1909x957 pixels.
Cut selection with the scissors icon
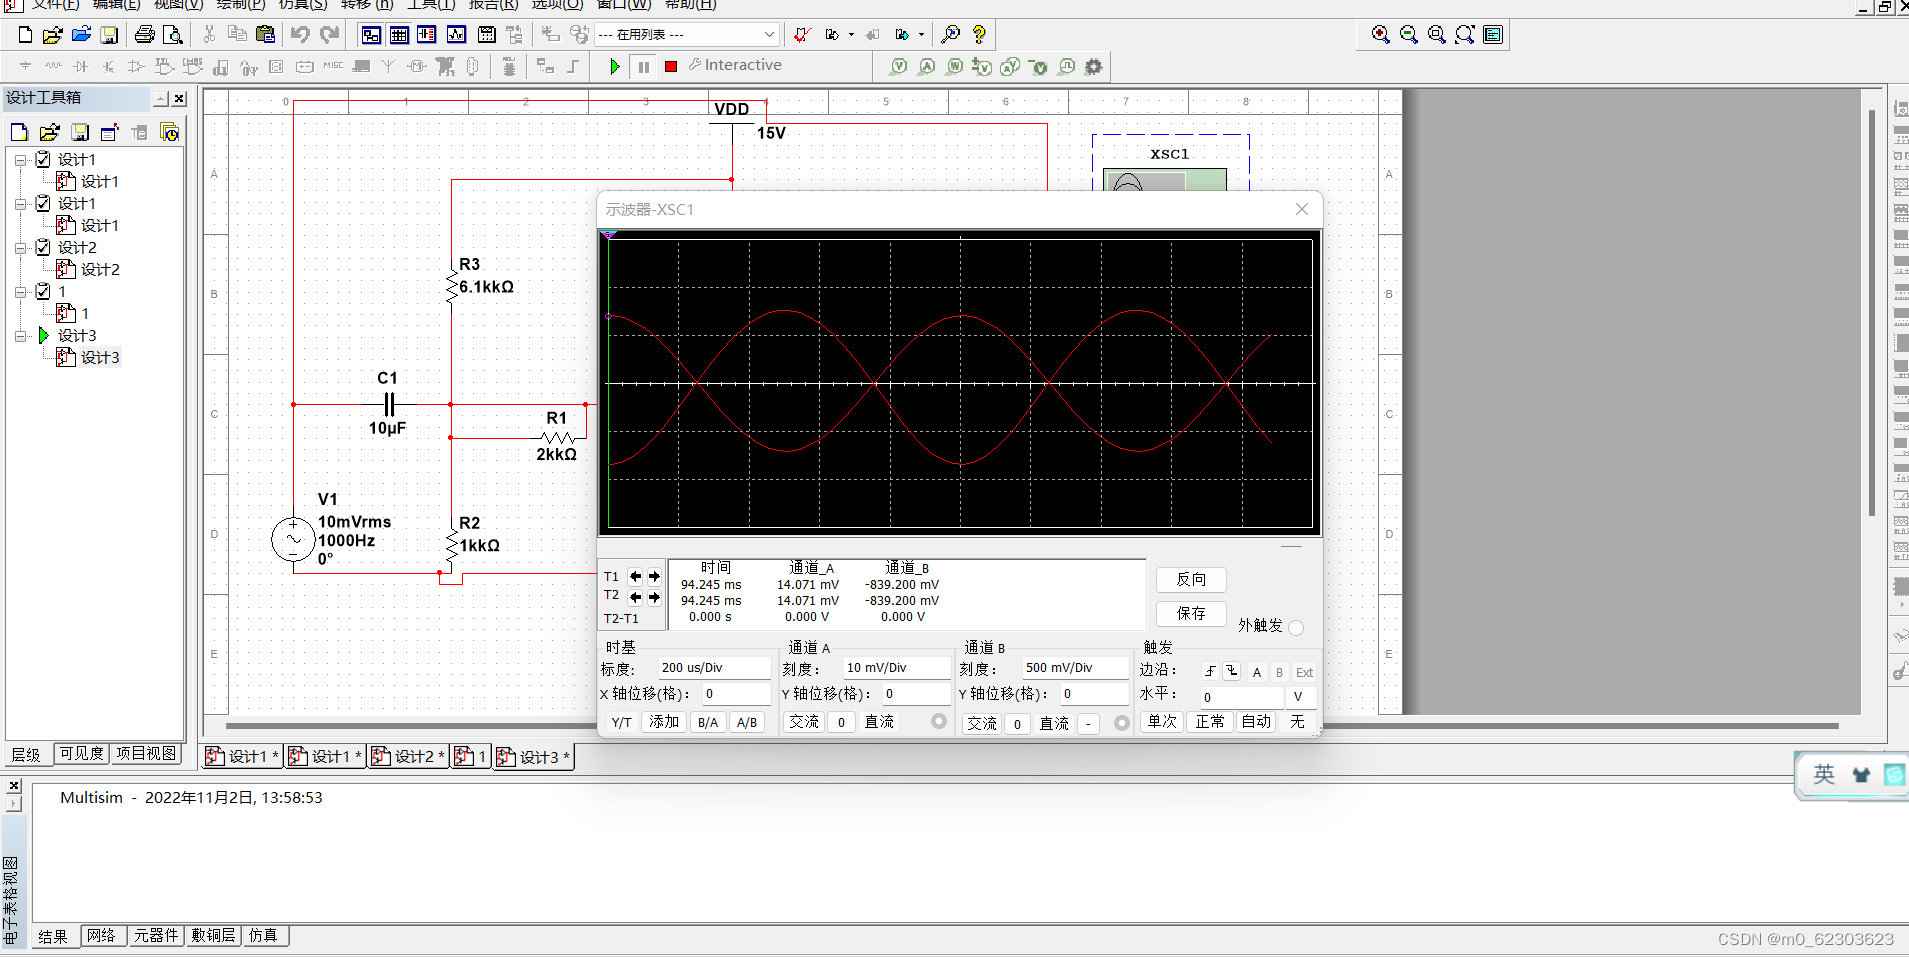(209, 35)
